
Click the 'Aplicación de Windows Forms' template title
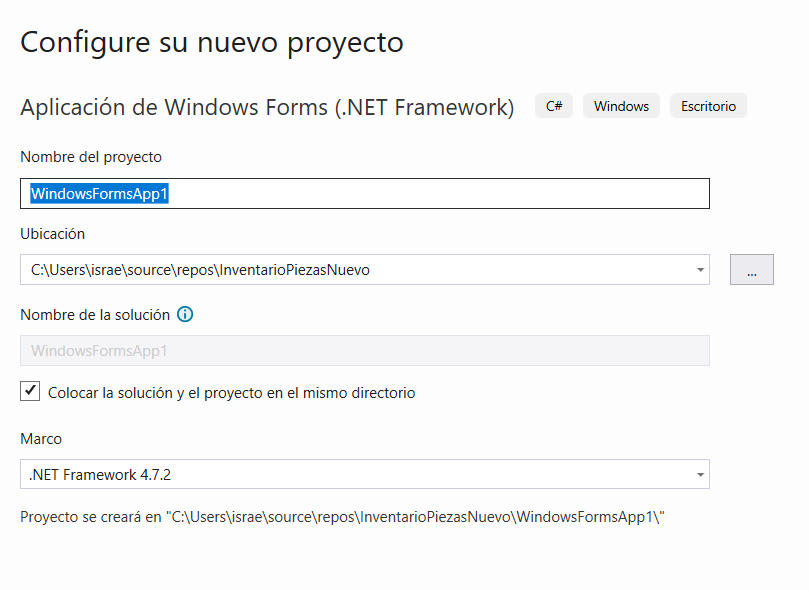pyautogui.click(x=267, y=107)
